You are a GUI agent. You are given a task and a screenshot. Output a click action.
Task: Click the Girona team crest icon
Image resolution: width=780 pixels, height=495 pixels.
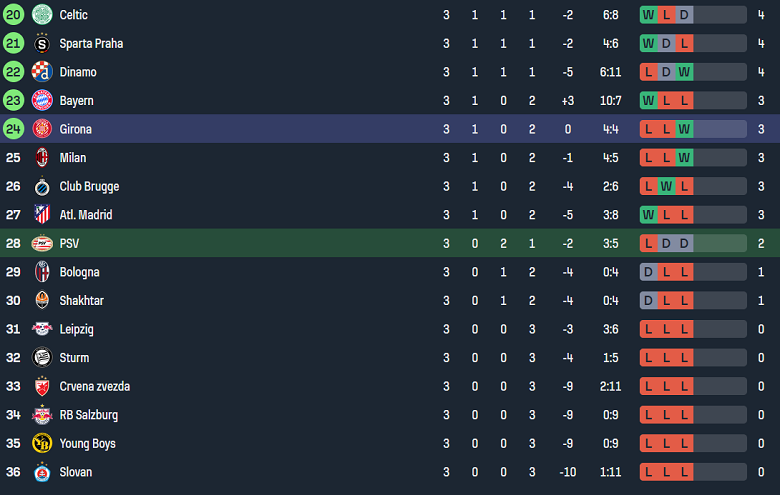tap(42, 129)
